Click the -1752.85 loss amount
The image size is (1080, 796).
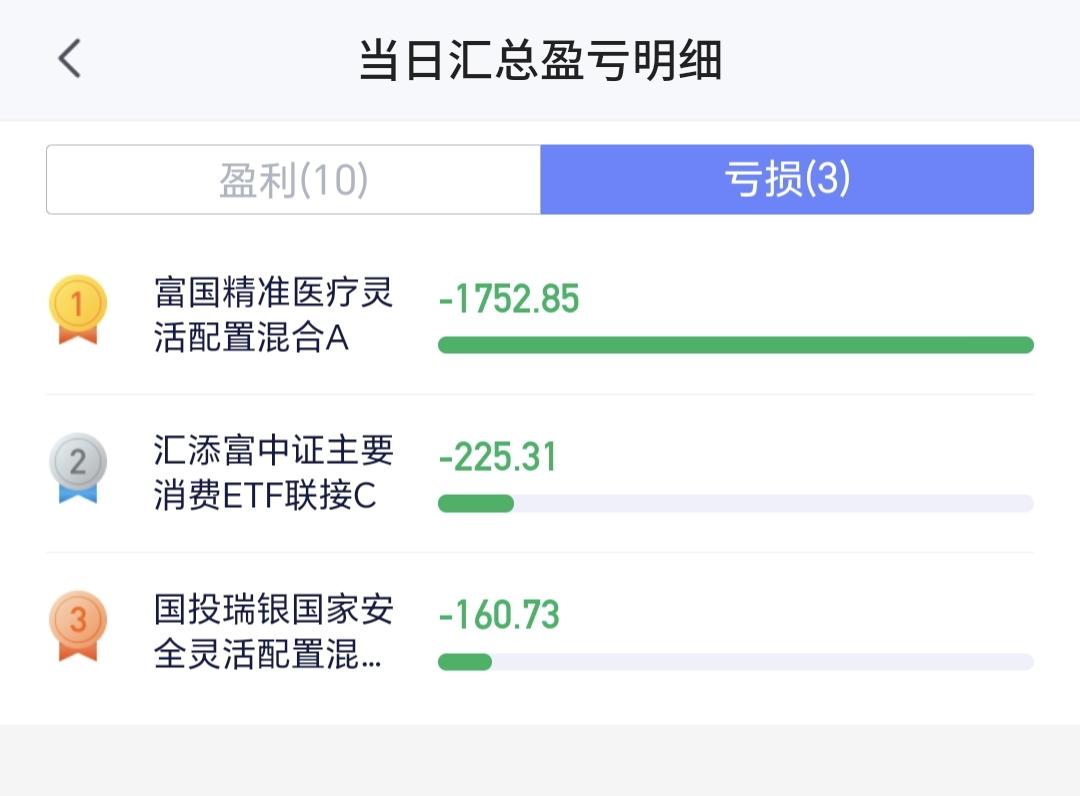[x=509, y=299]
